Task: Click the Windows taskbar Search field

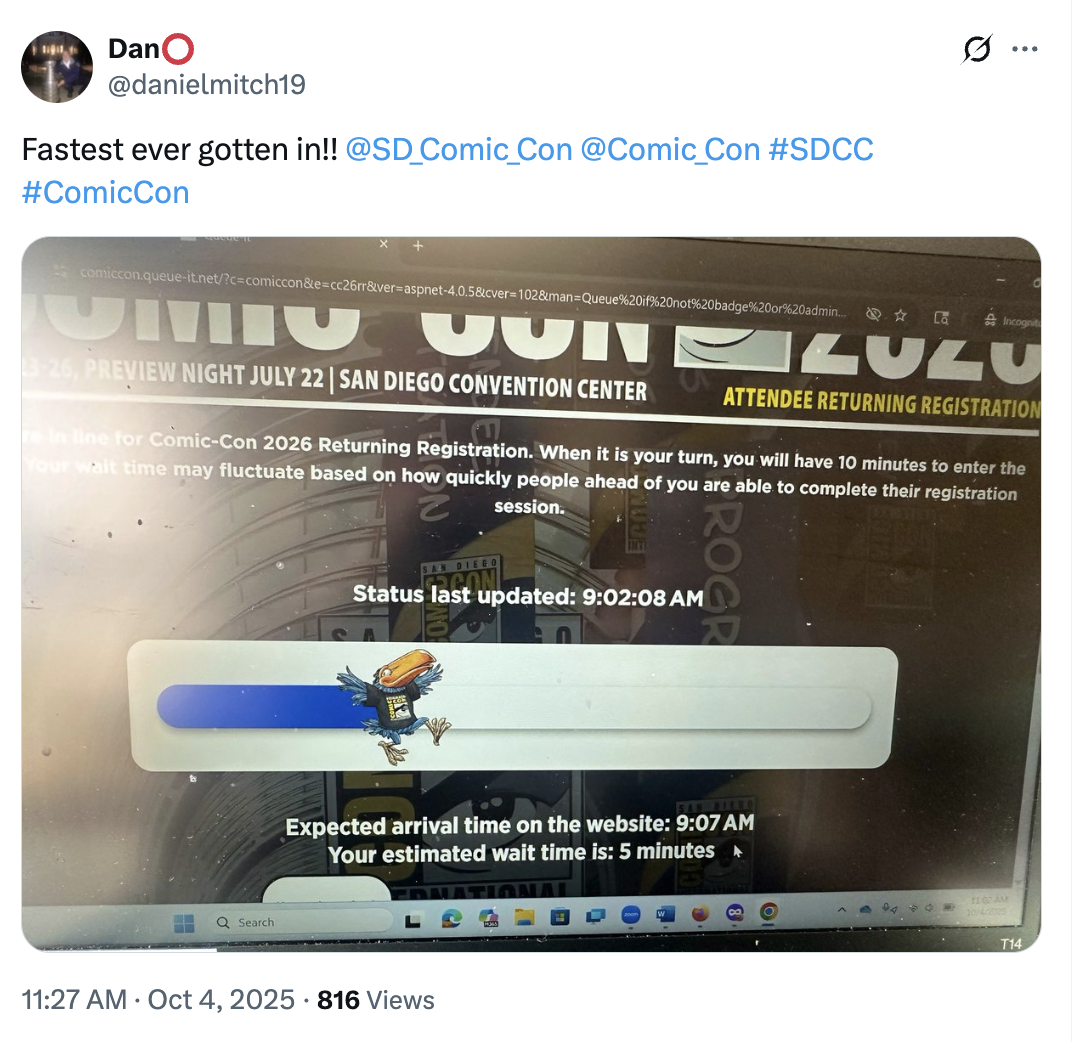Action: click(300, 922)
